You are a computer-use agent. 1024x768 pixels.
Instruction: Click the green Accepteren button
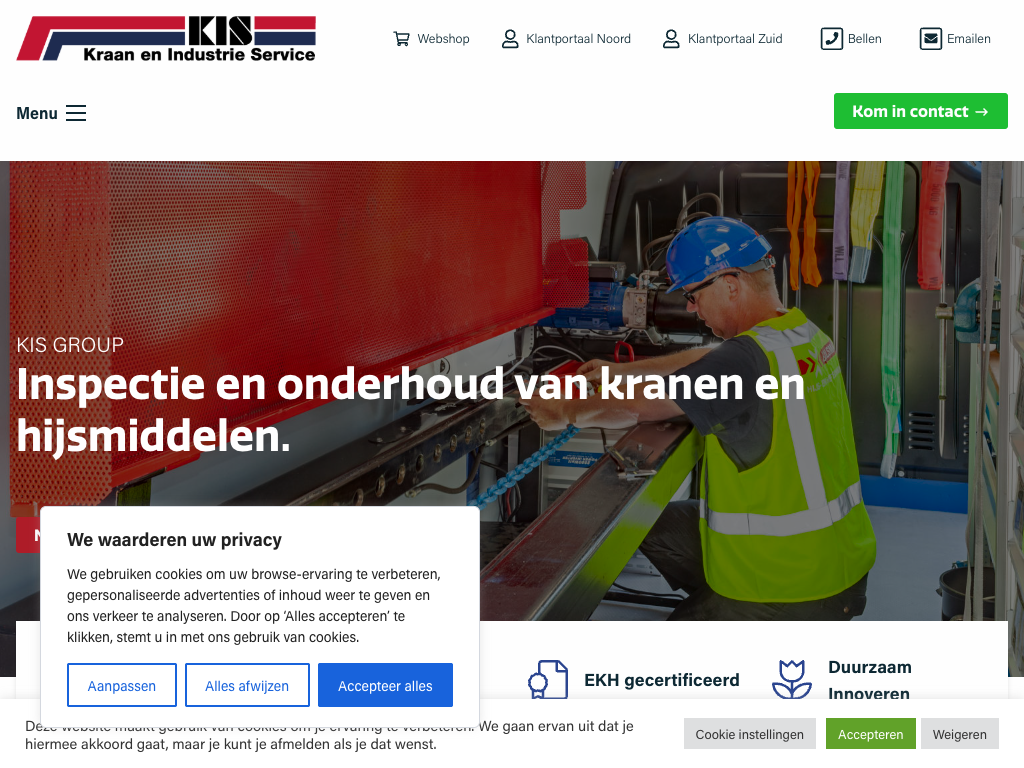point(871,734)
